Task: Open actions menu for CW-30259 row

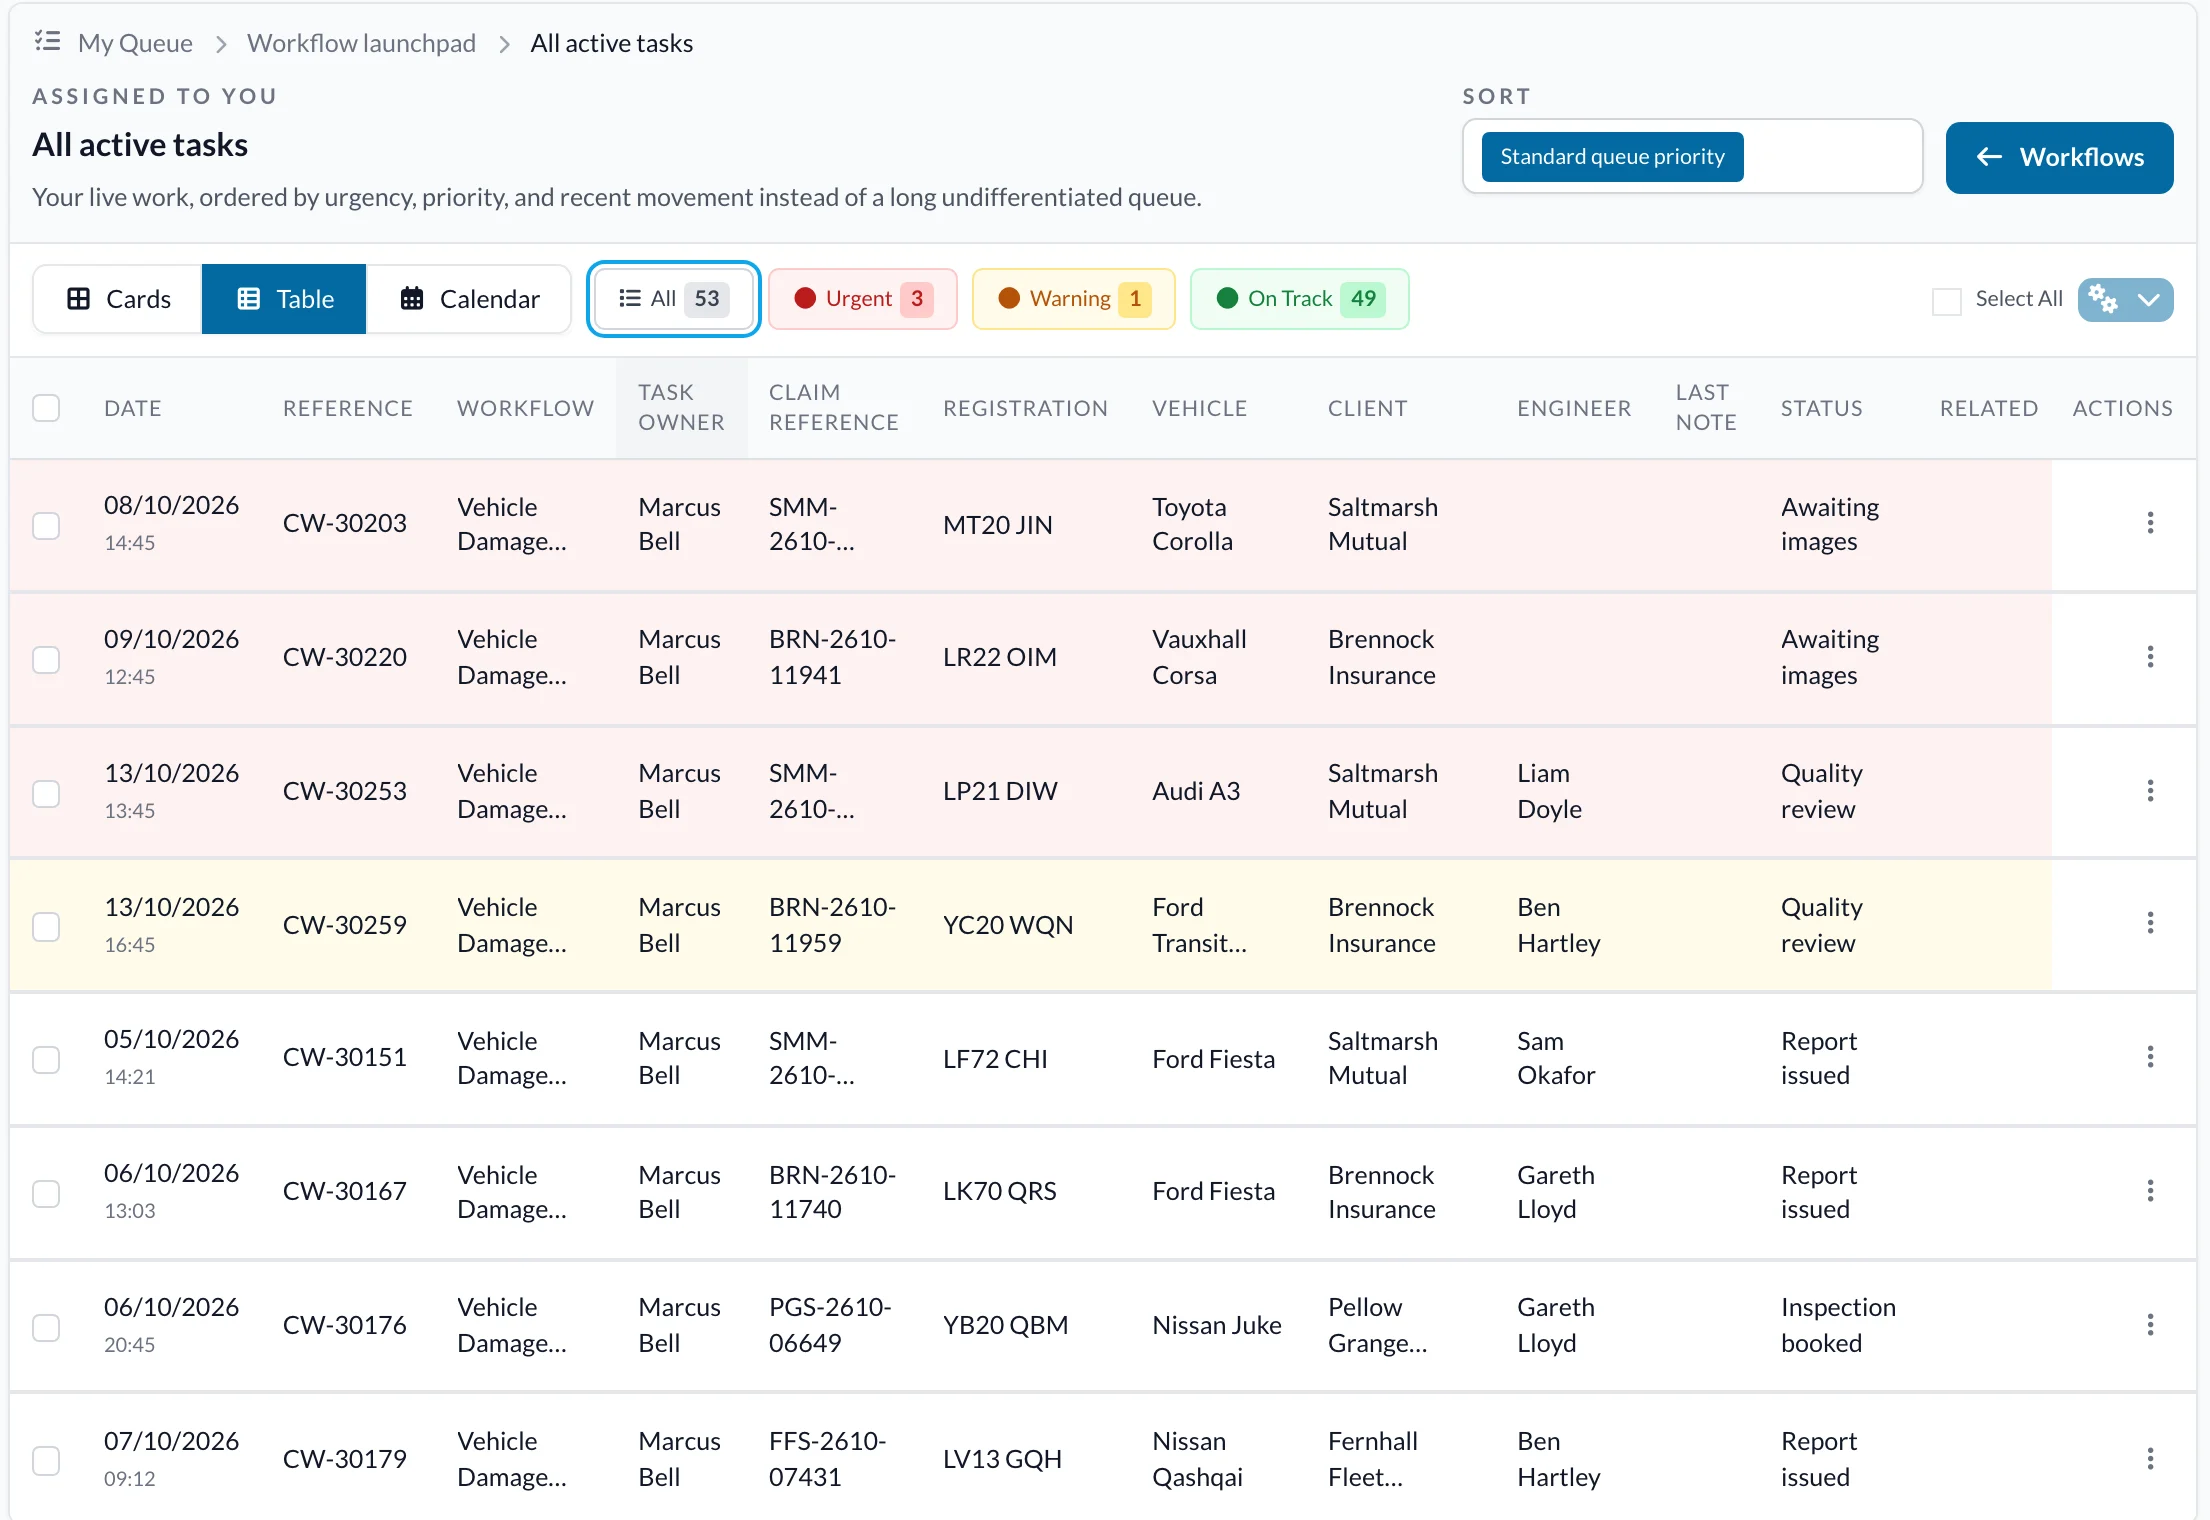Action: coord(2150,923)
